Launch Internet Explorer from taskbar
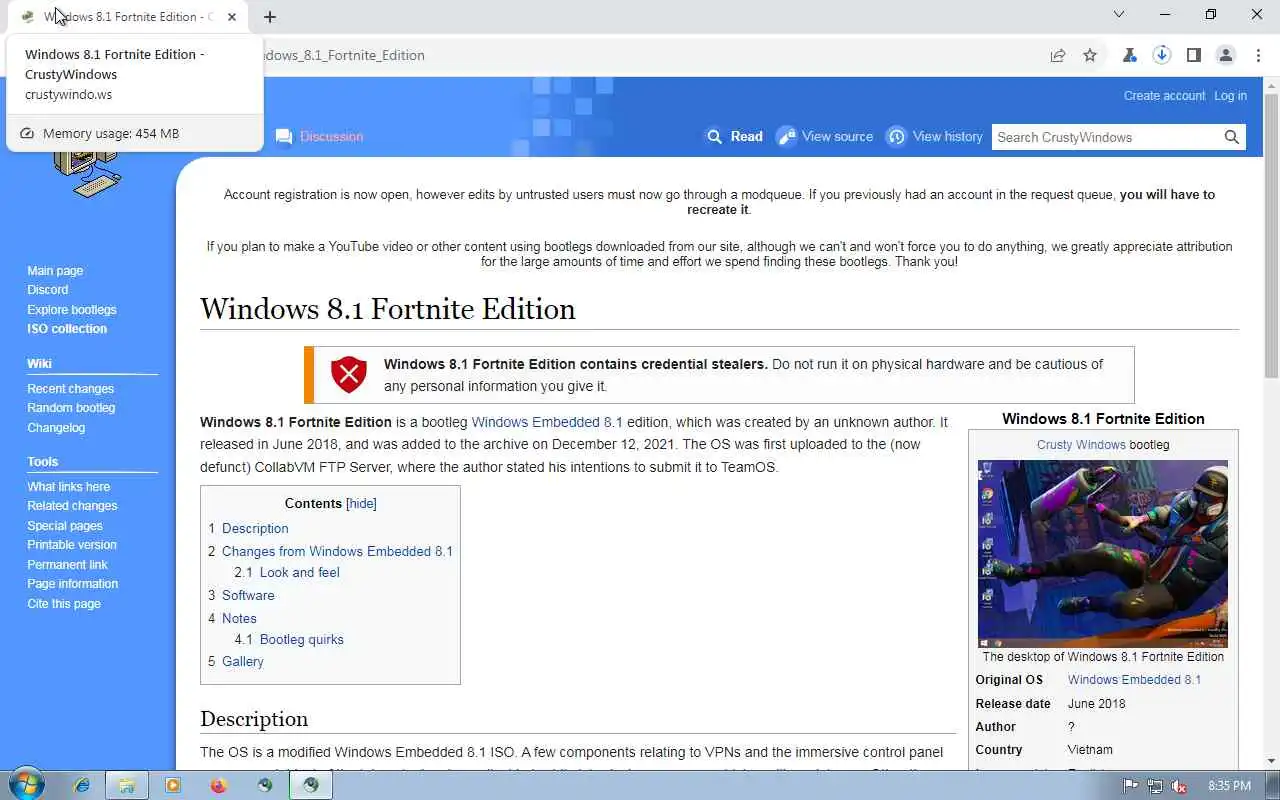The width and height of the screenshot is (1280, 800). click(x=82, y=786)
